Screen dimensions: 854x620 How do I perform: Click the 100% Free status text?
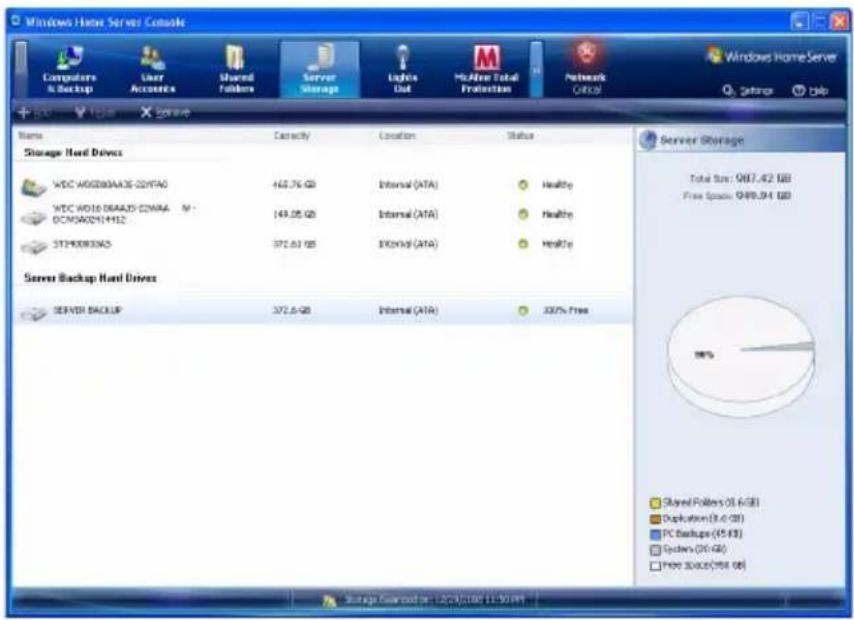[565, 311]
